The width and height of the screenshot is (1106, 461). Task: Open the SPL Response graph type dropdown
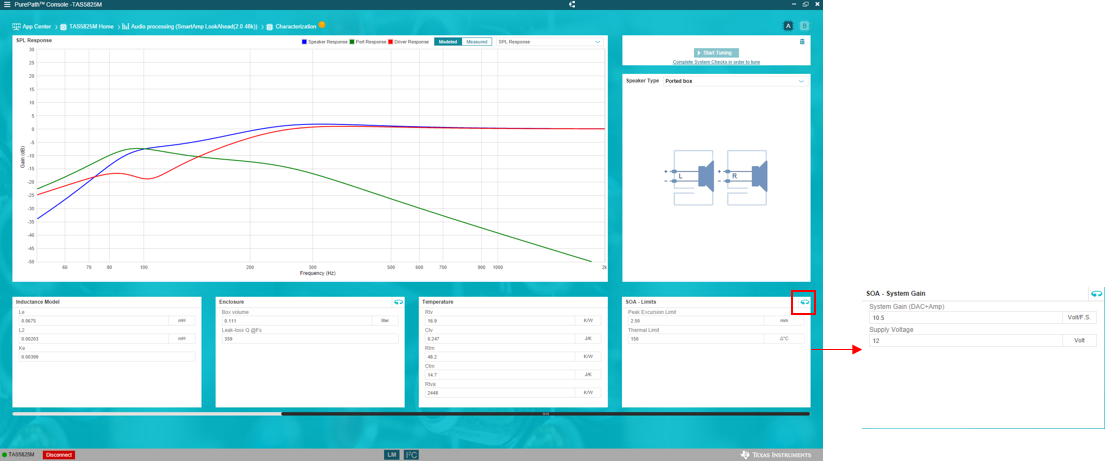point(549,42)
